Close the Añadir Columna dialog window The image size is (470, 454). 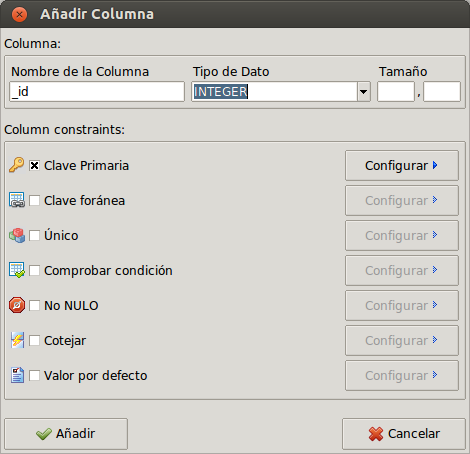click(19, 14)
